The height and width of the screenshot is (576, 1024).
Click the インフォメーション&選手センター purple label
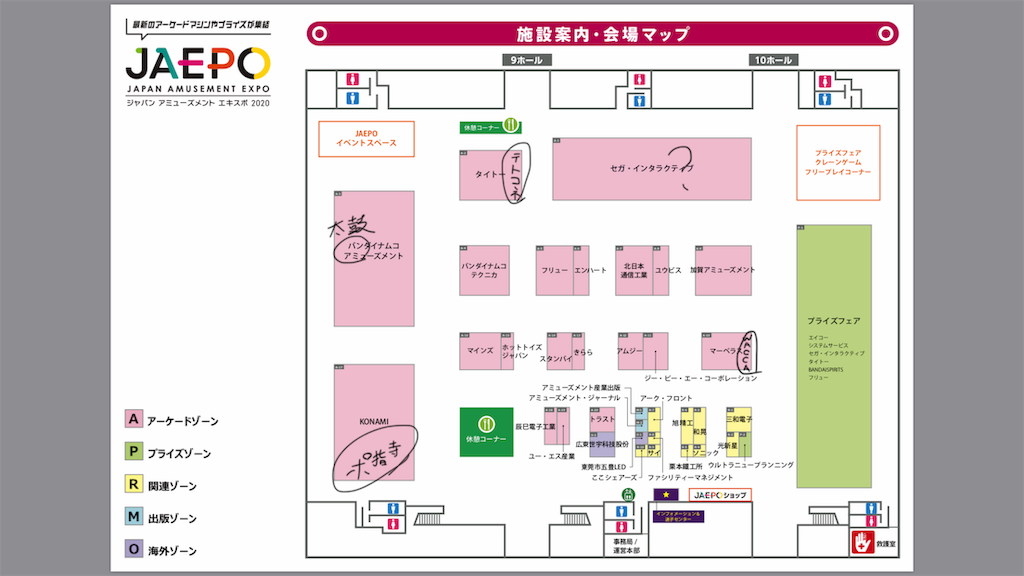pos(678,517)
